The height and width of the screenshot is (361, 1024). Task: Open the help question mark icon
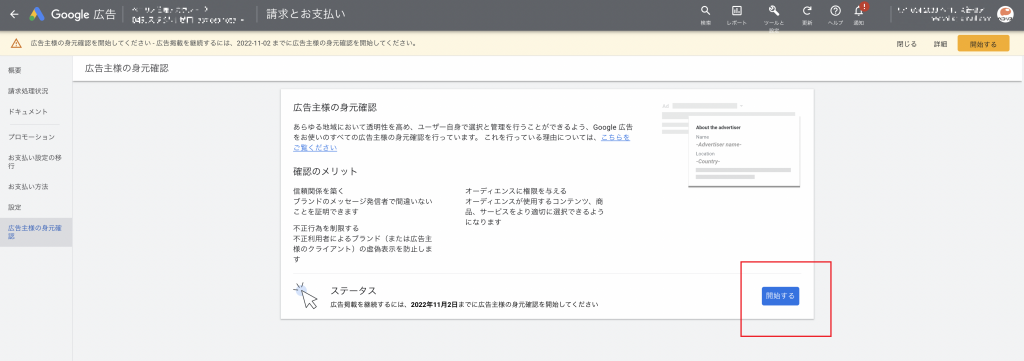tap(835, 10)
